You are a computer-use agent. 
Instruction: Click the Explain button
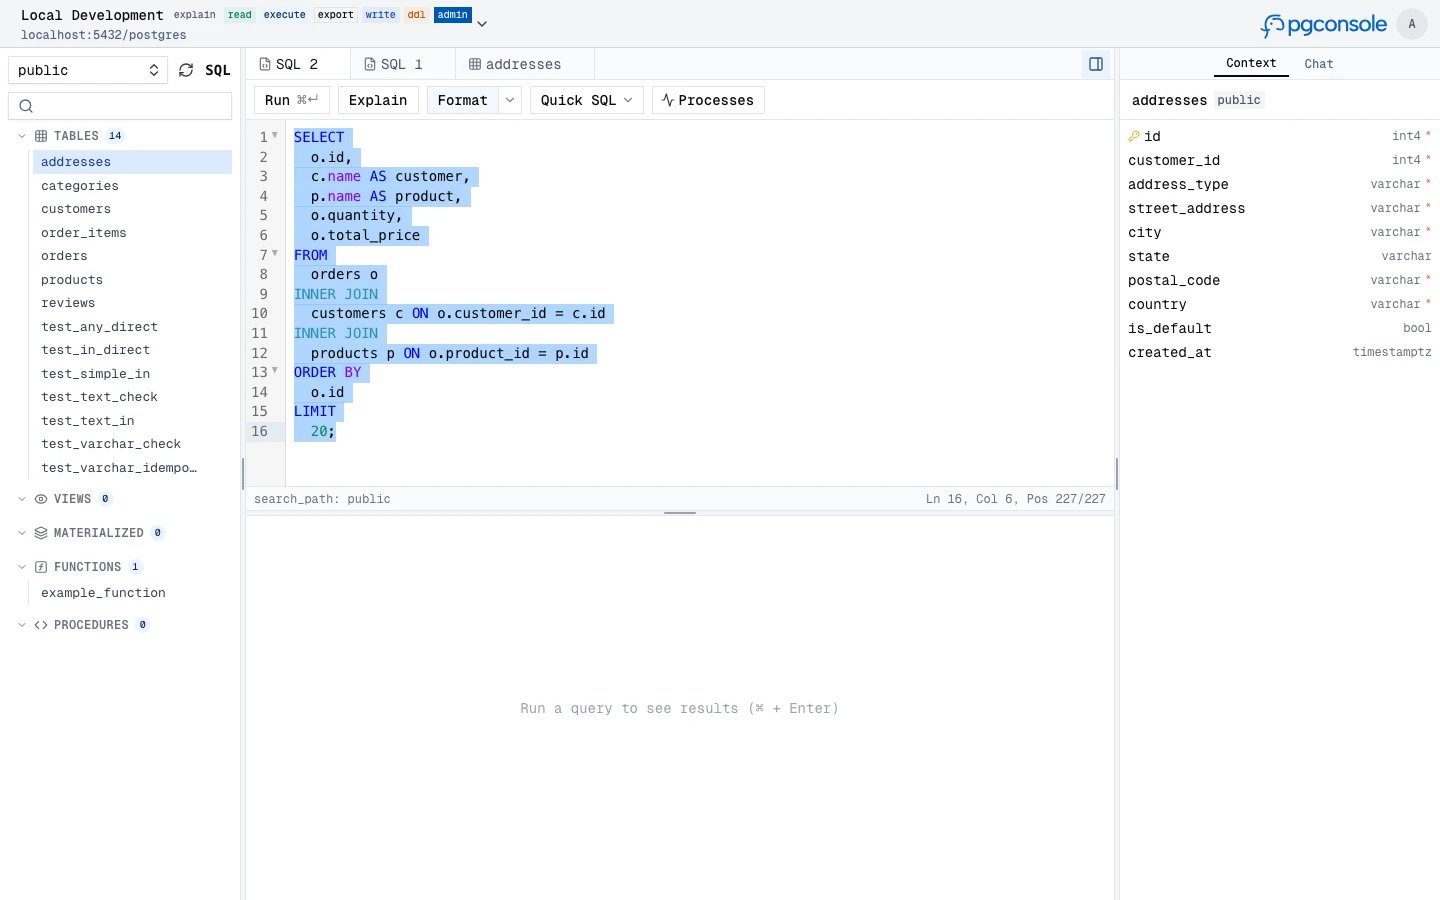378,100
